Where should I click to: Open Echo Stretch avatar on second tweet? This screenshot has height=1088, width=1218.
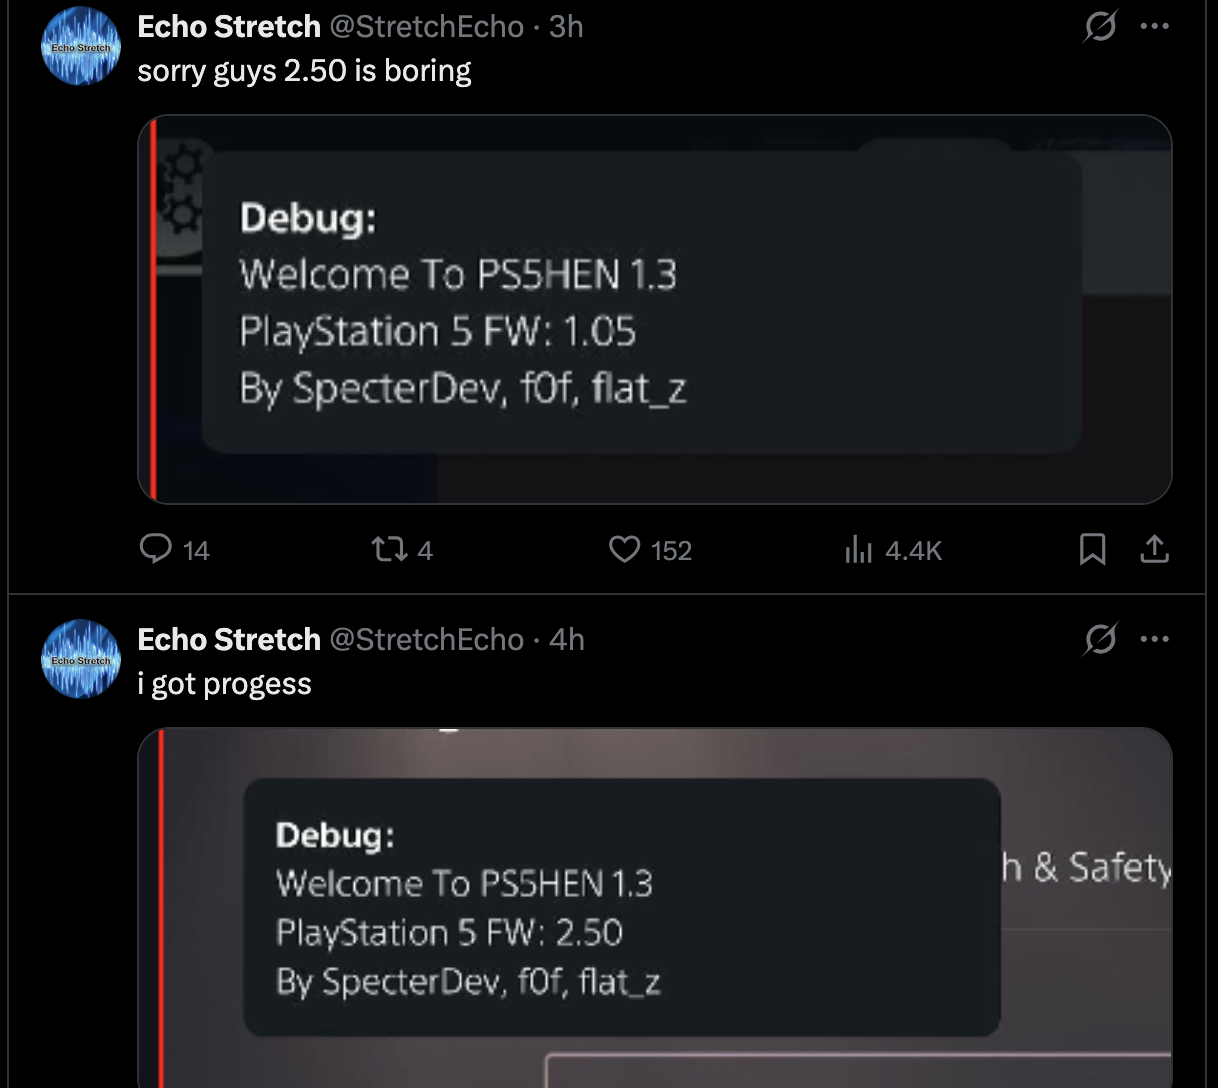(81, 659)
